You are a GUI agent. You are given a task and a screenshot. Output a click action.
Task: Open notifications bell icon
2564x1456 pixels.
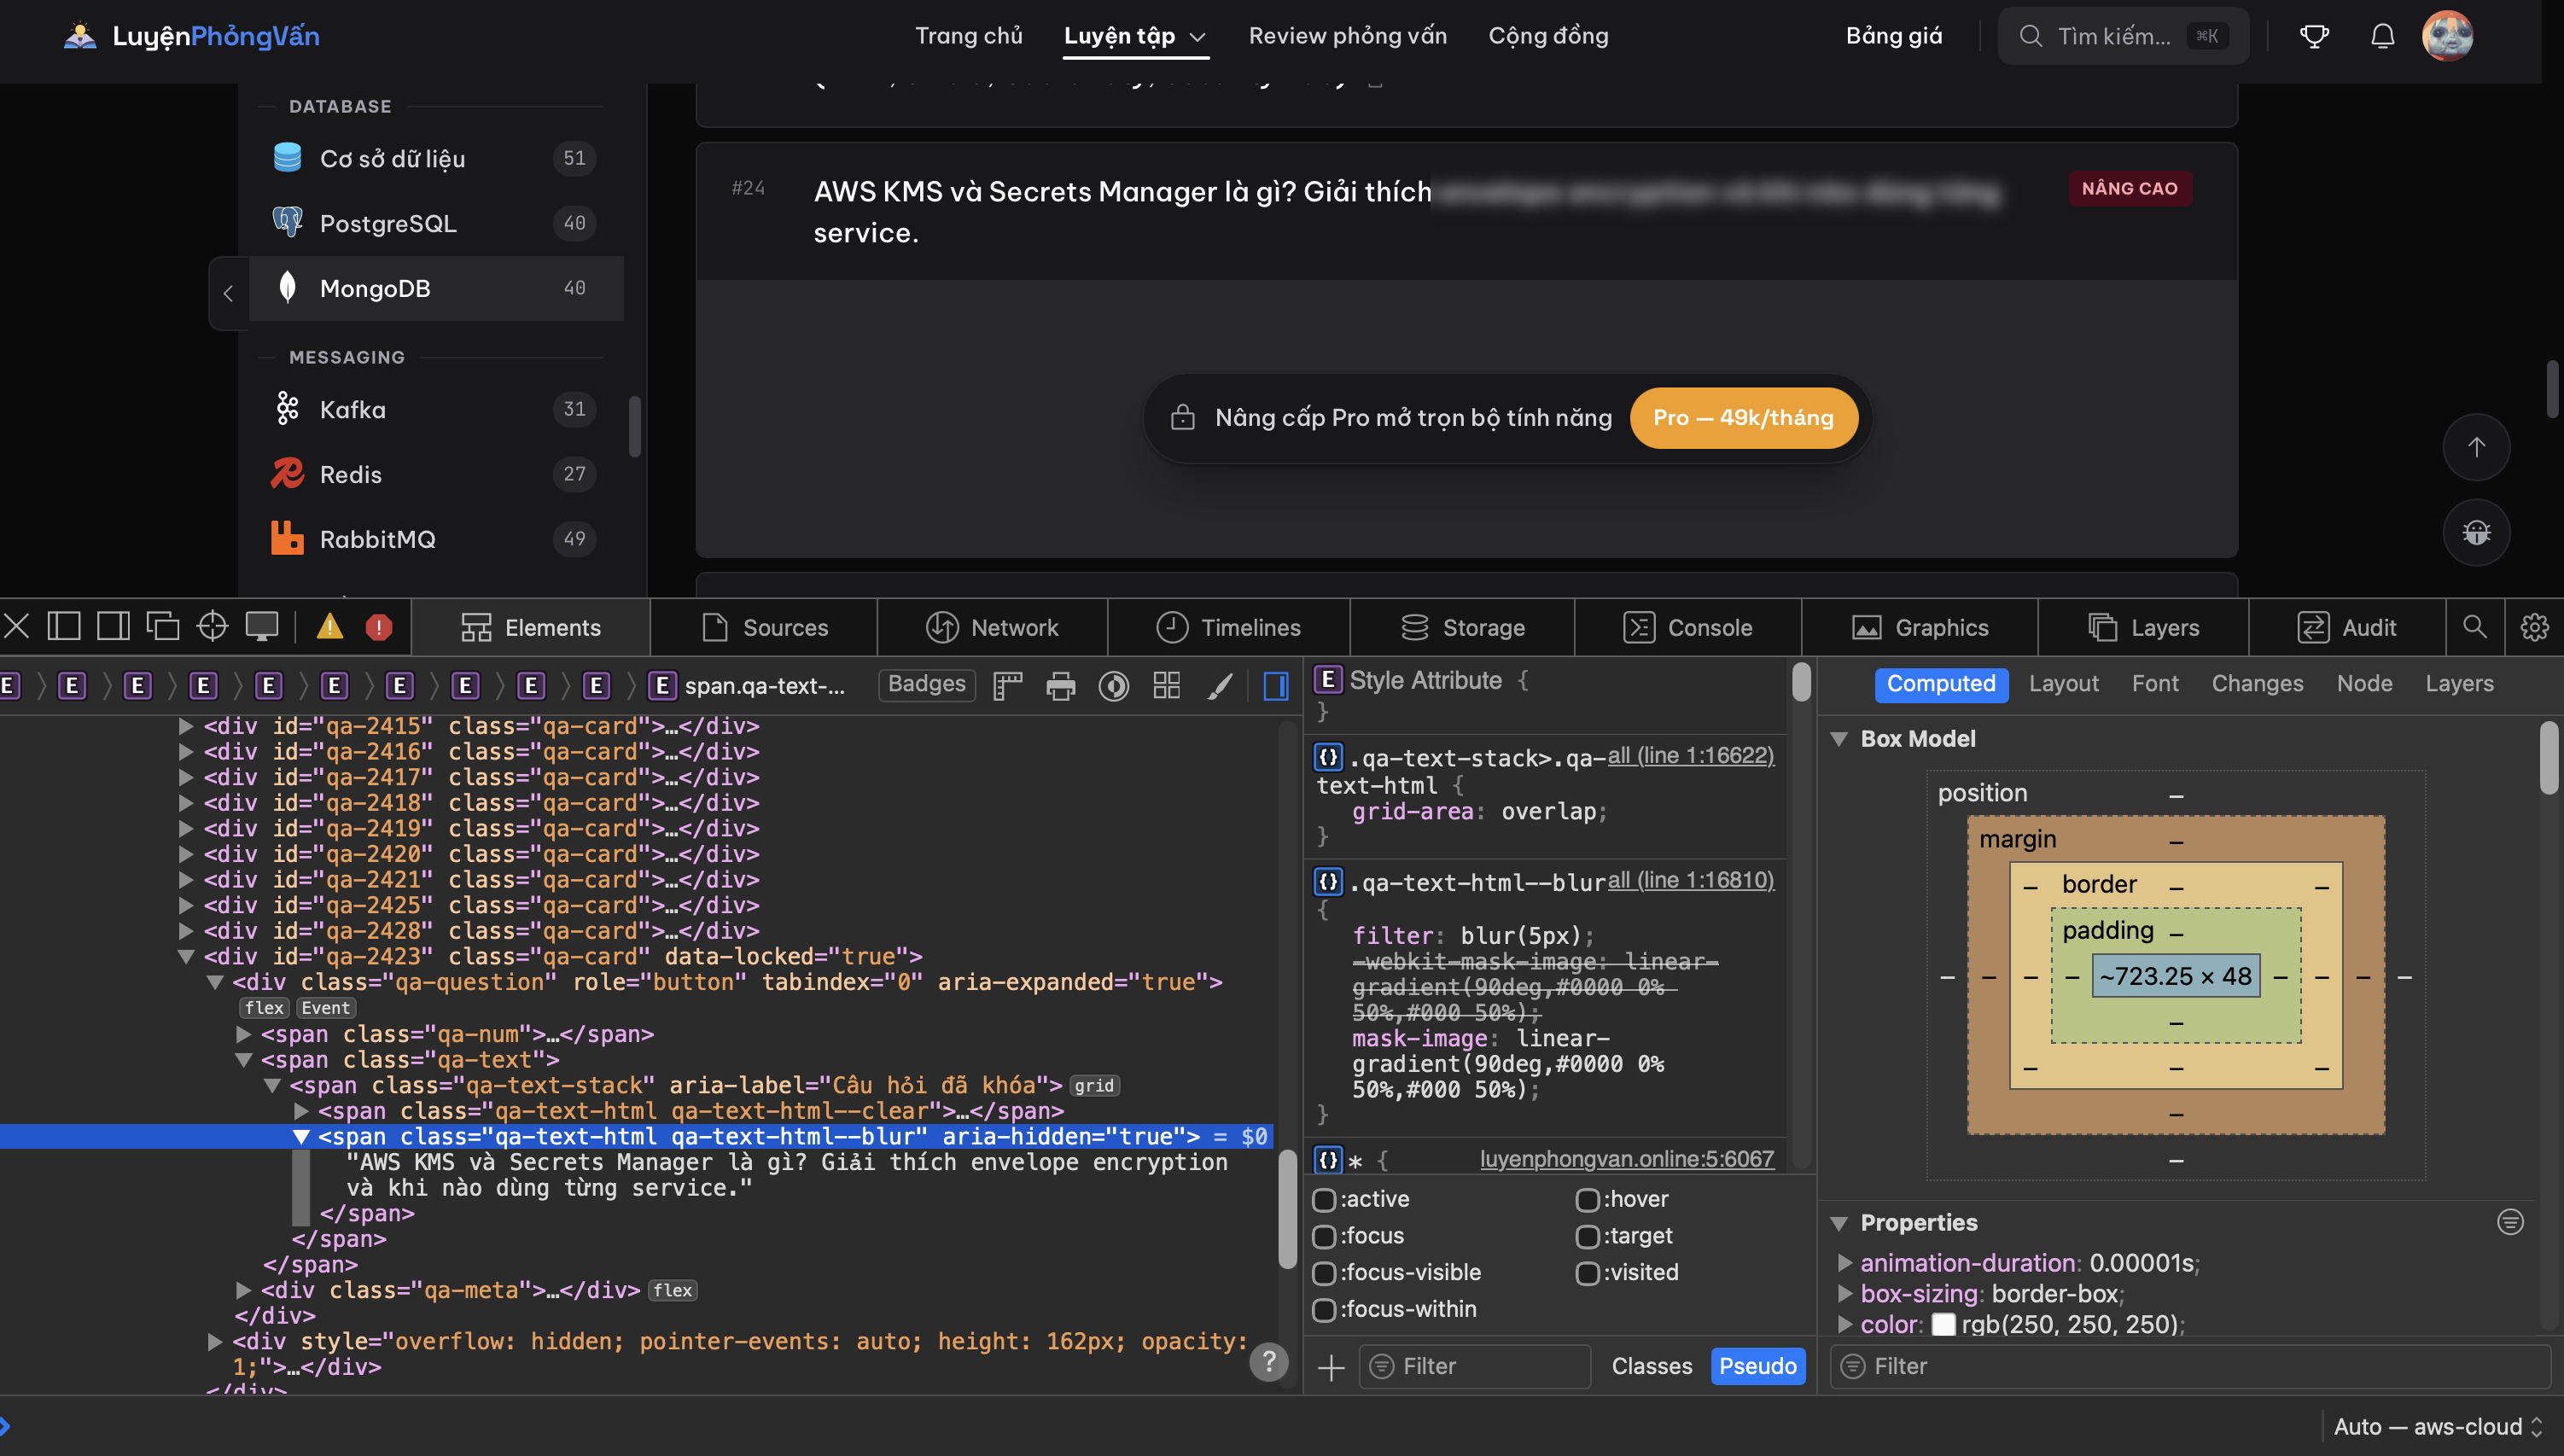click(x=2383, y=36)
